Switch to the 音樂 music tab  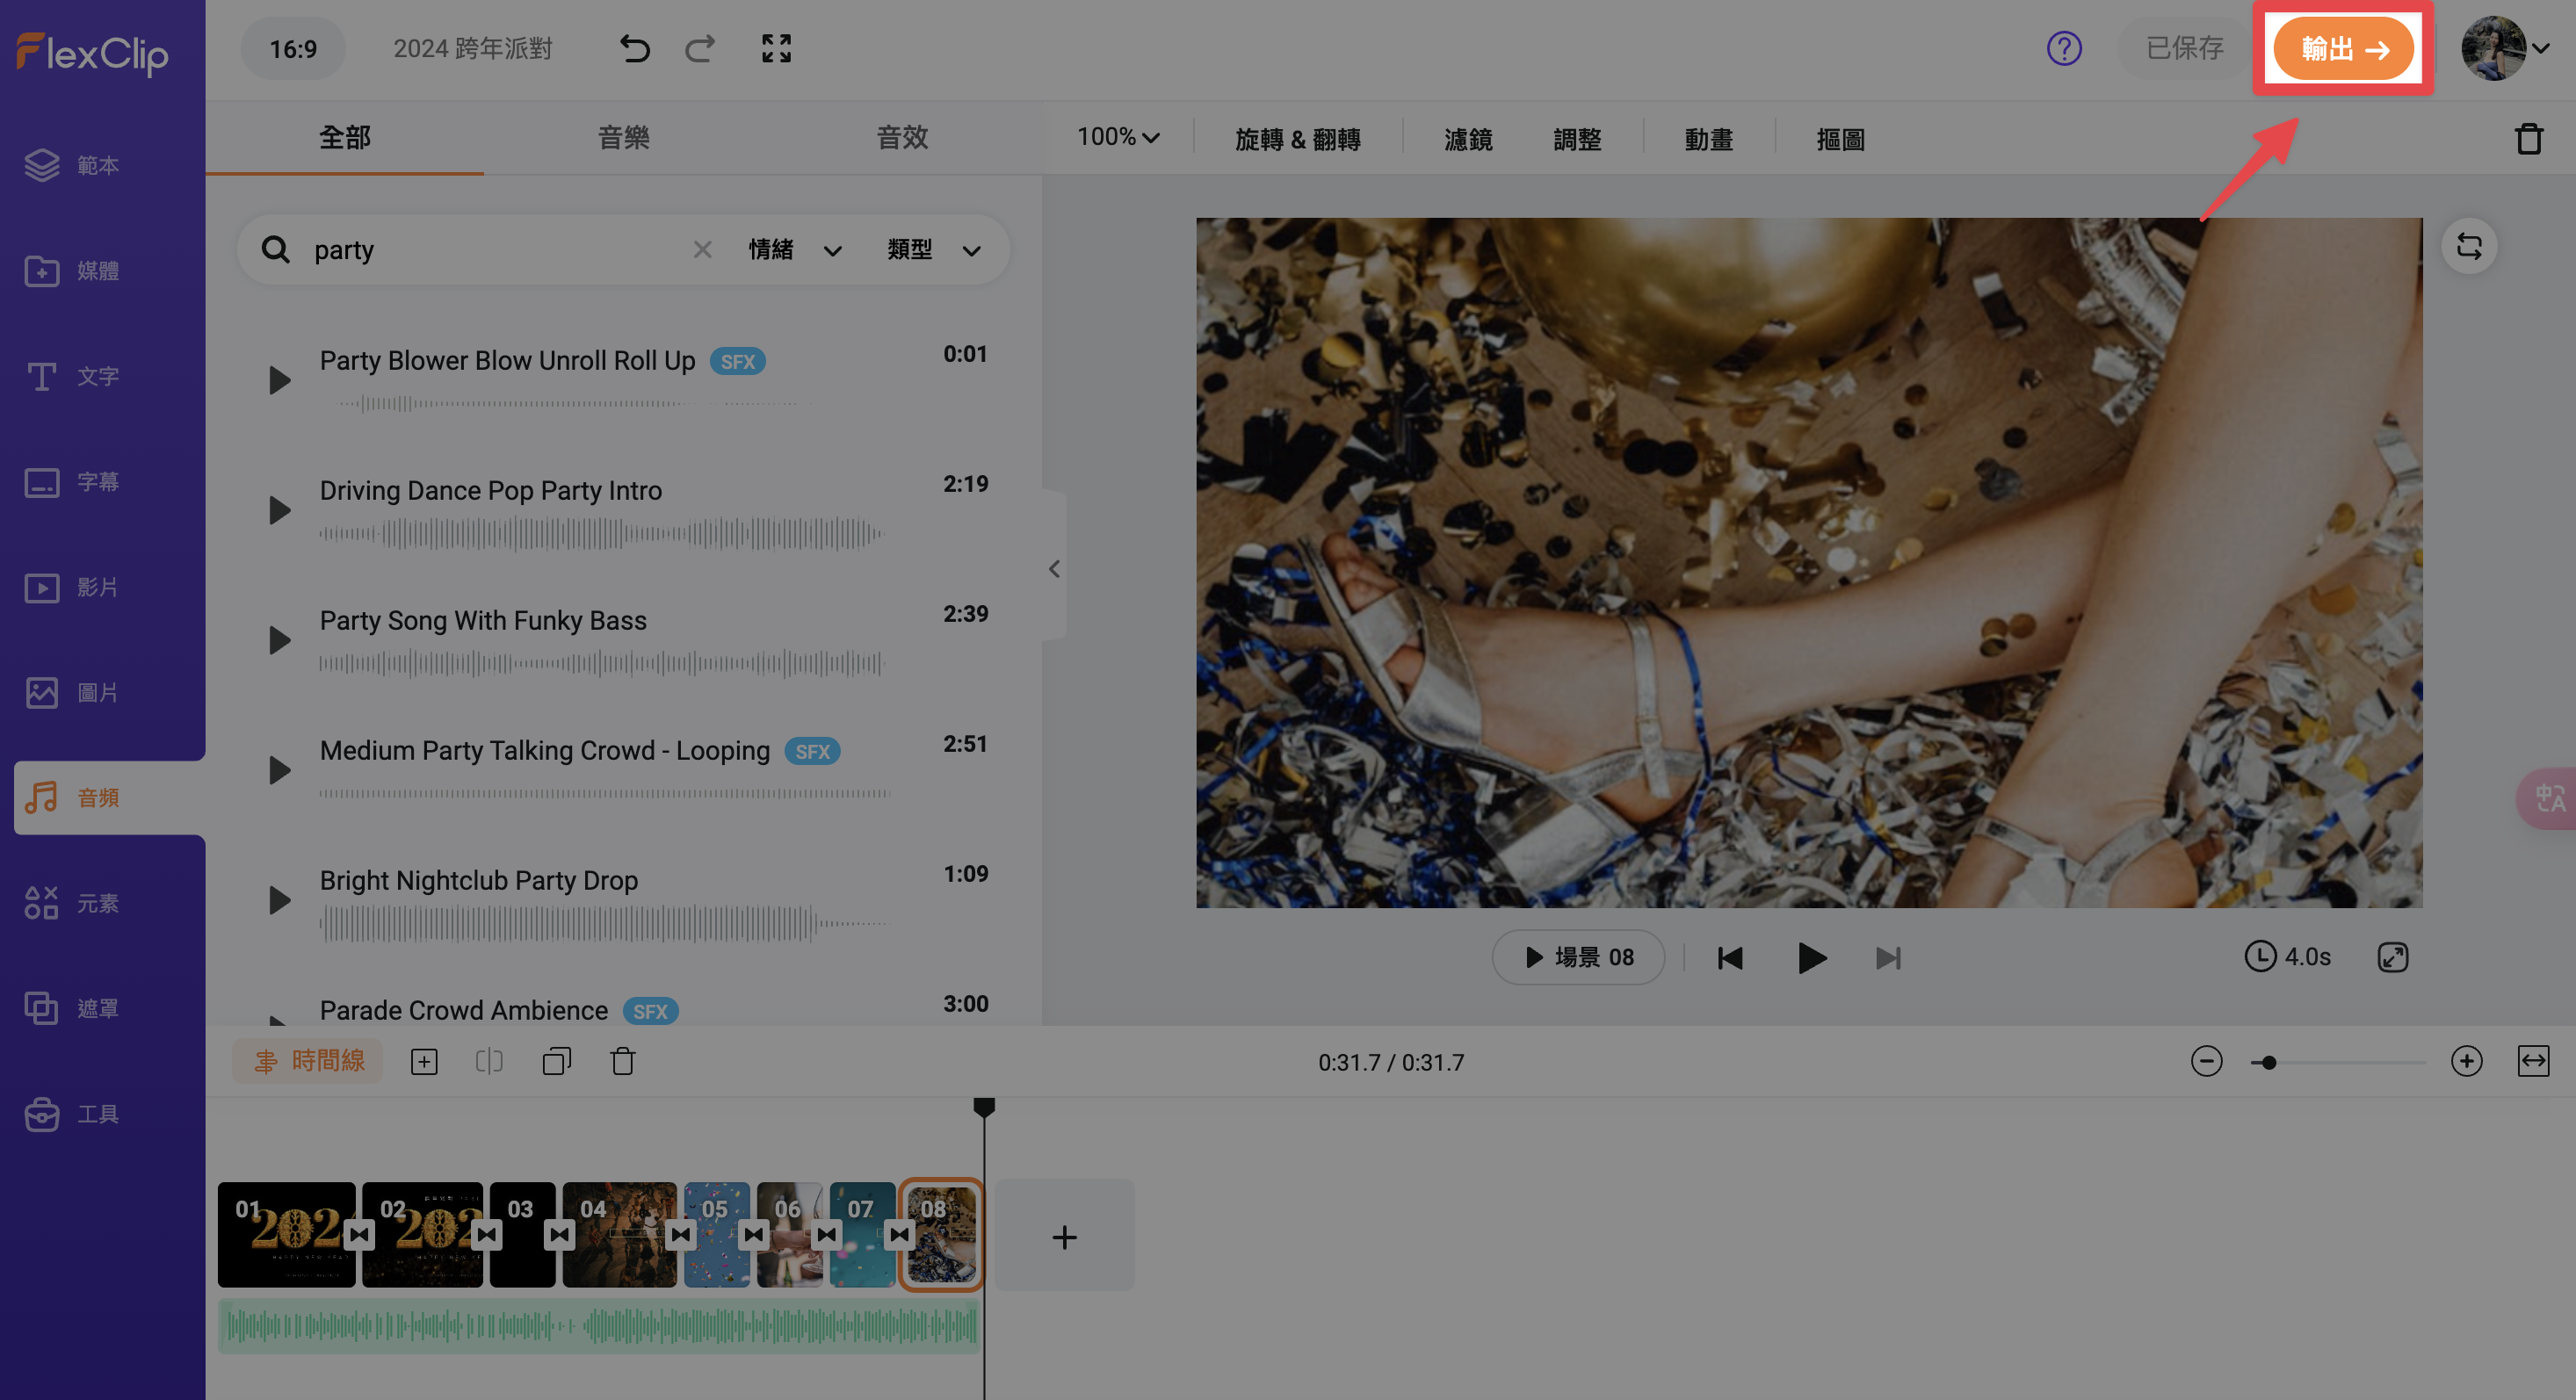(x=623, y=137)
